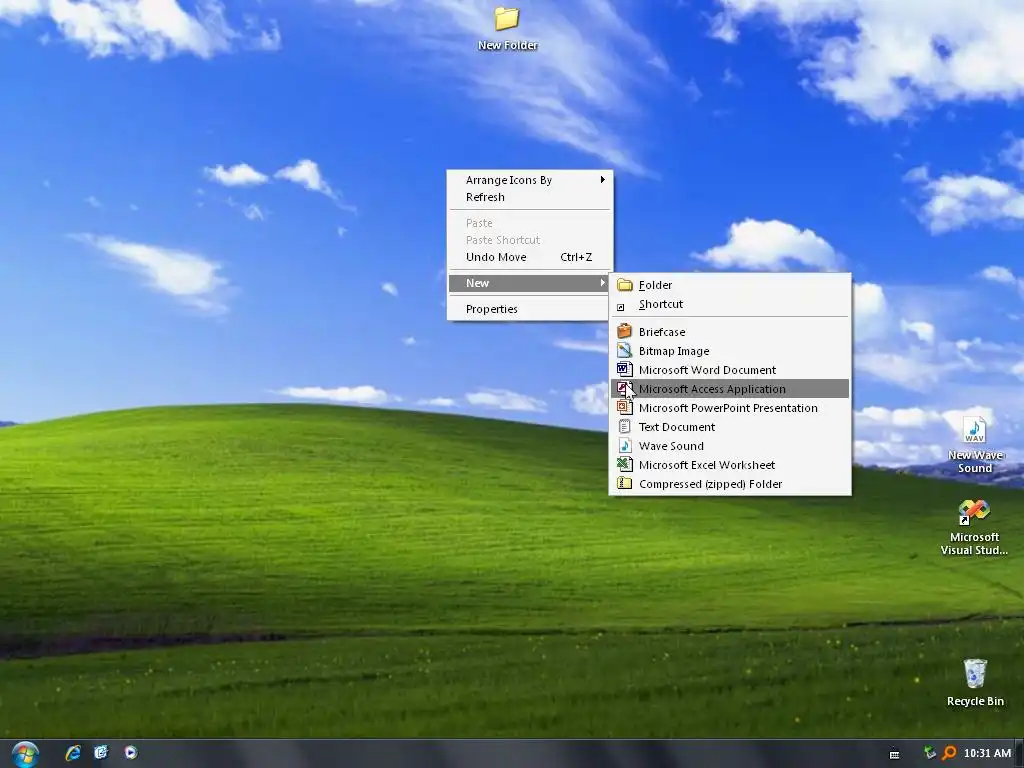Screen dimensions: 1024x768
Task: Select Microsoft Access Application entry
Action: 730,389
